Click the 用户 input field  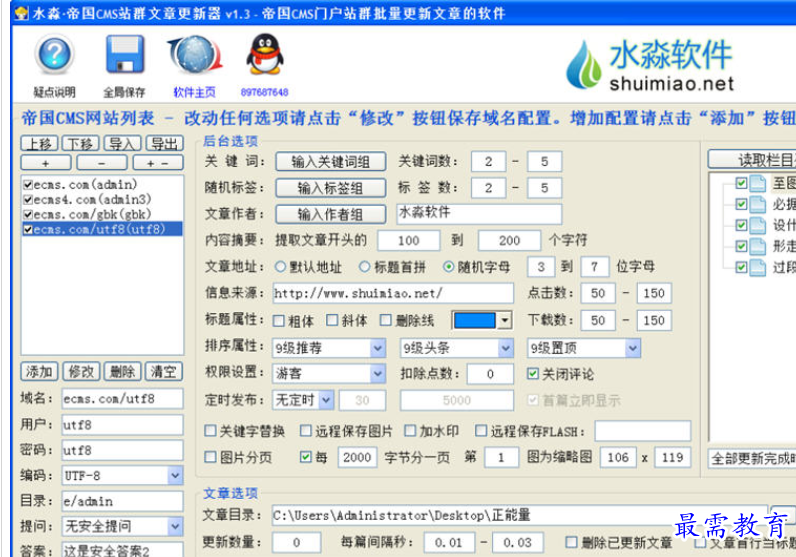tap(122, 425)
